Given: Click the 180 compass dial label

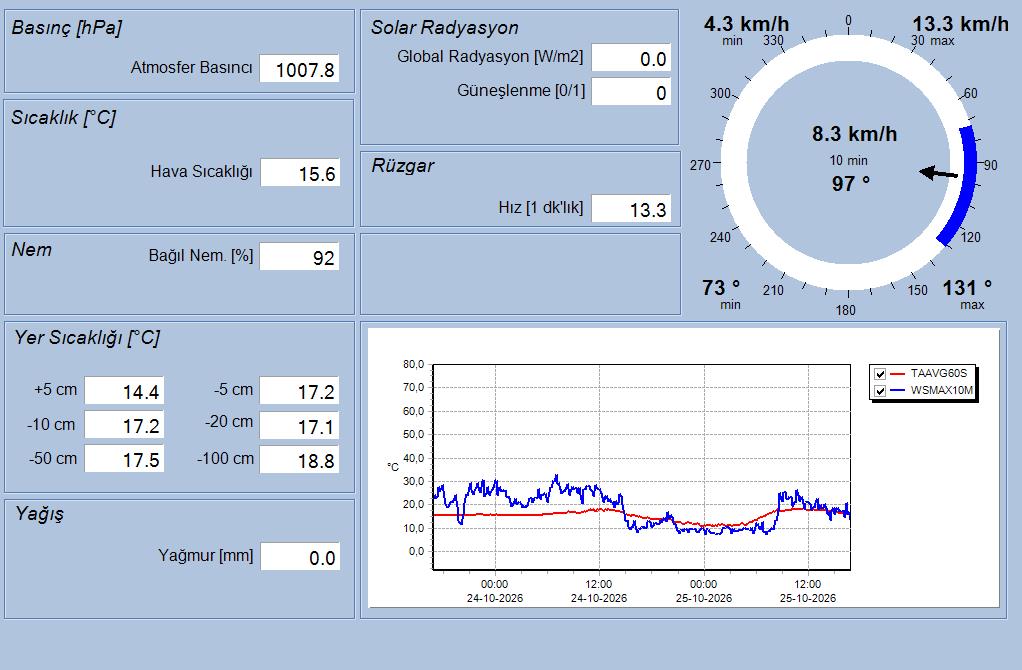Looking at the screenshot, I should pos(845,310).
